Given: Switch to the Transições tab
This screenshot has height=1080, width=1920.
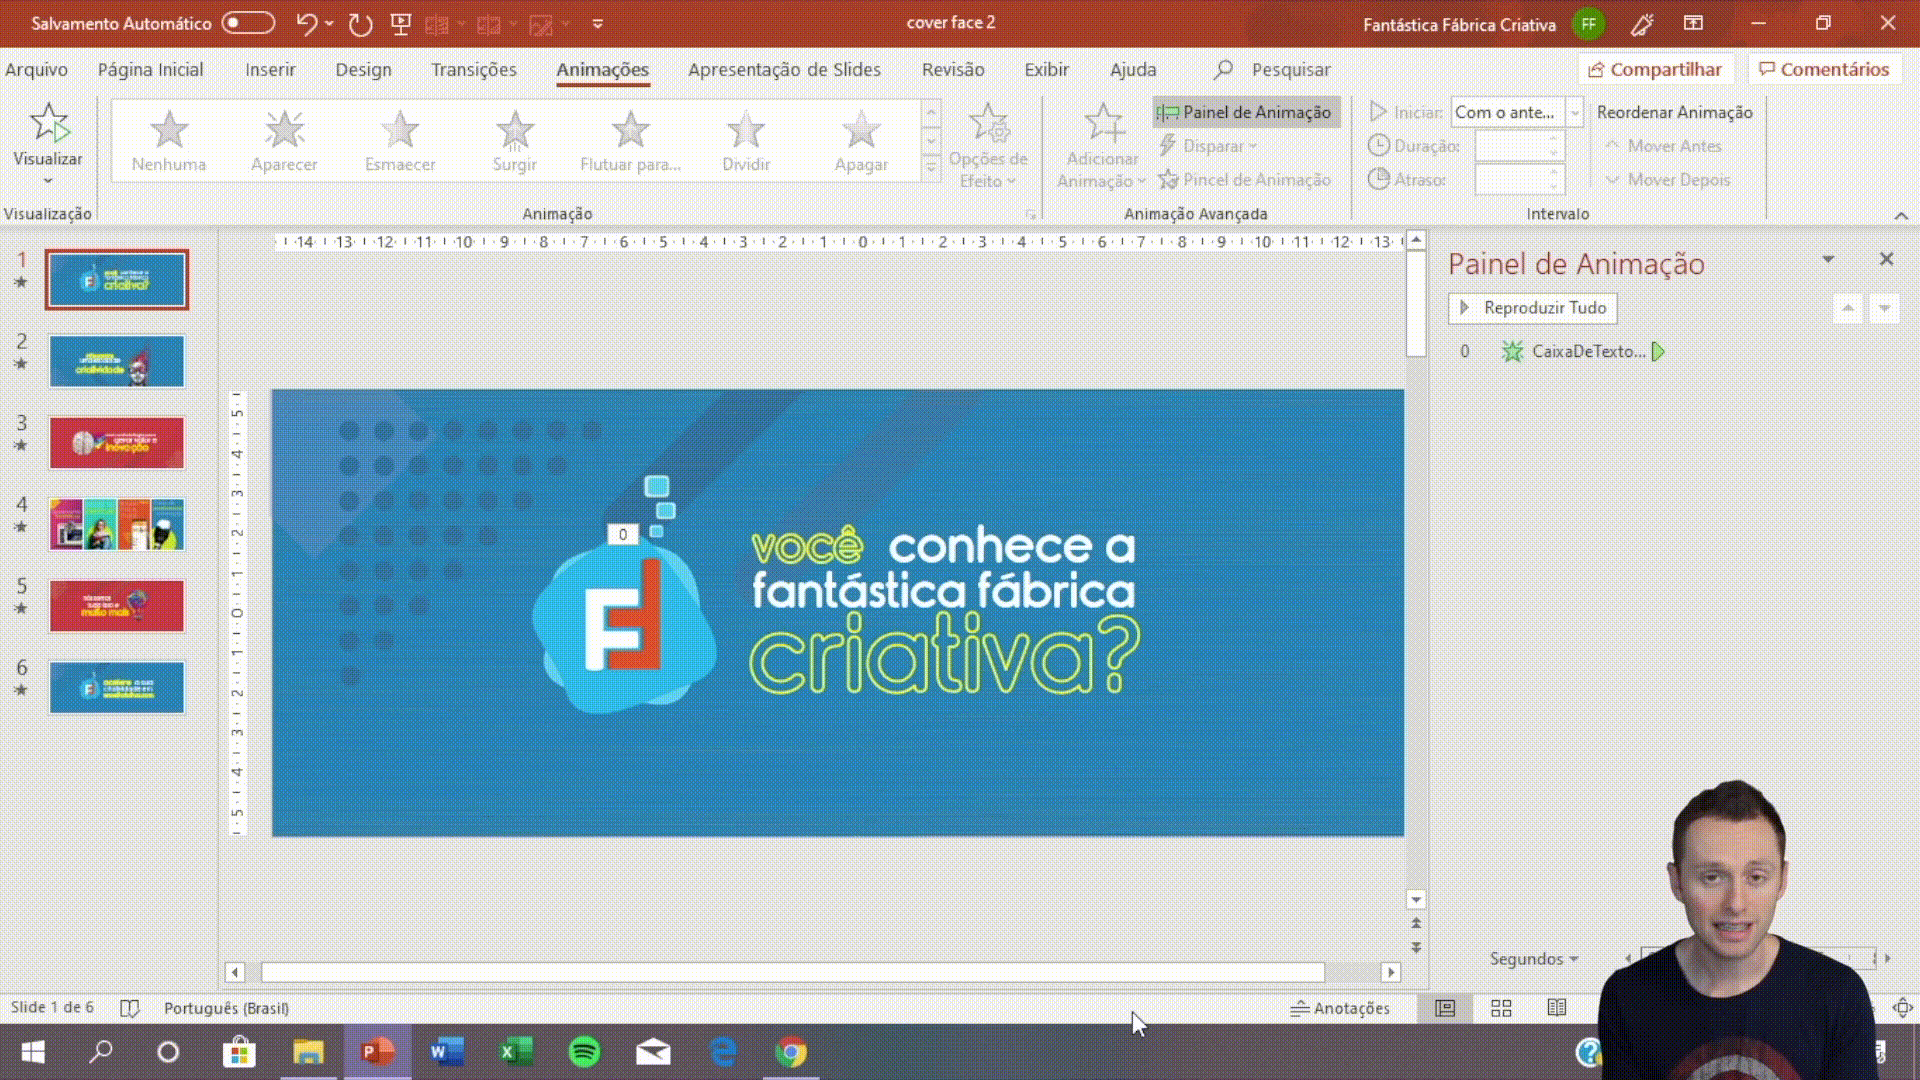Looking at the screenshot, I should coord(474,69).
